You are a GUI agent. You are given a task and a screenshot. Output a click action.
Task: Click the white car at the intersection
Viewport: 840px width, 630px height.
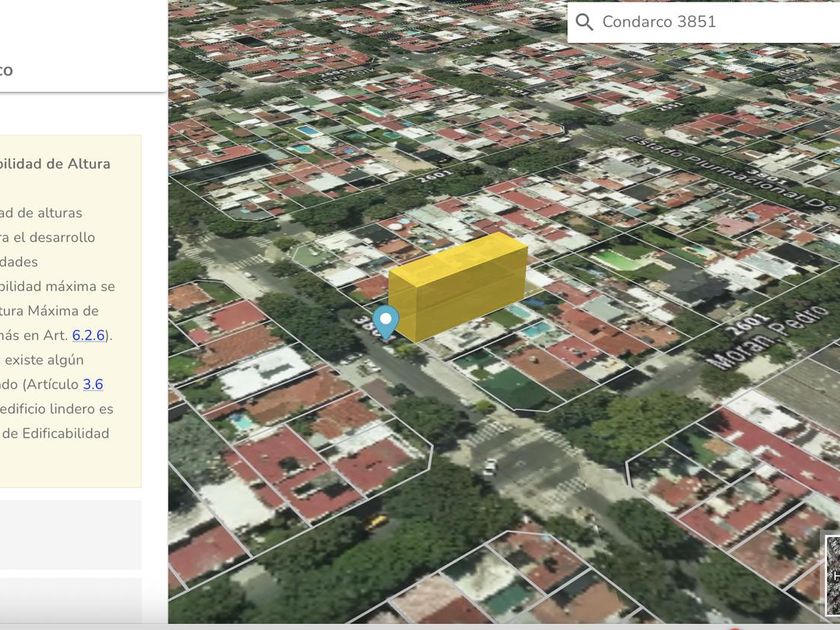click(x=490, y=466)
